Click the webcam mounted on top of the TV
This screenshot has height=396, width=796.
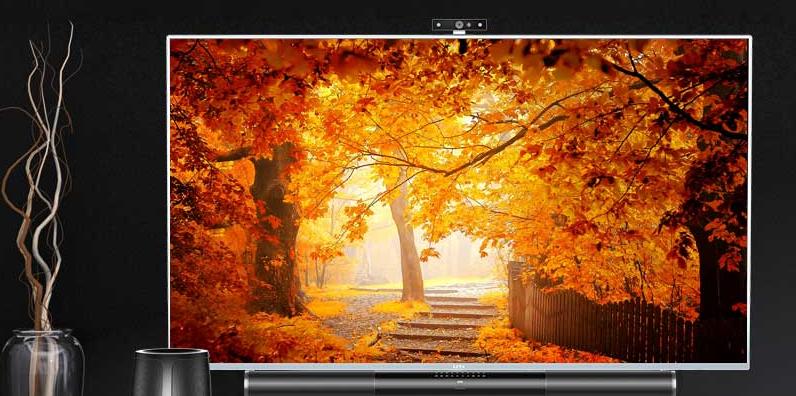click(459, 26)
